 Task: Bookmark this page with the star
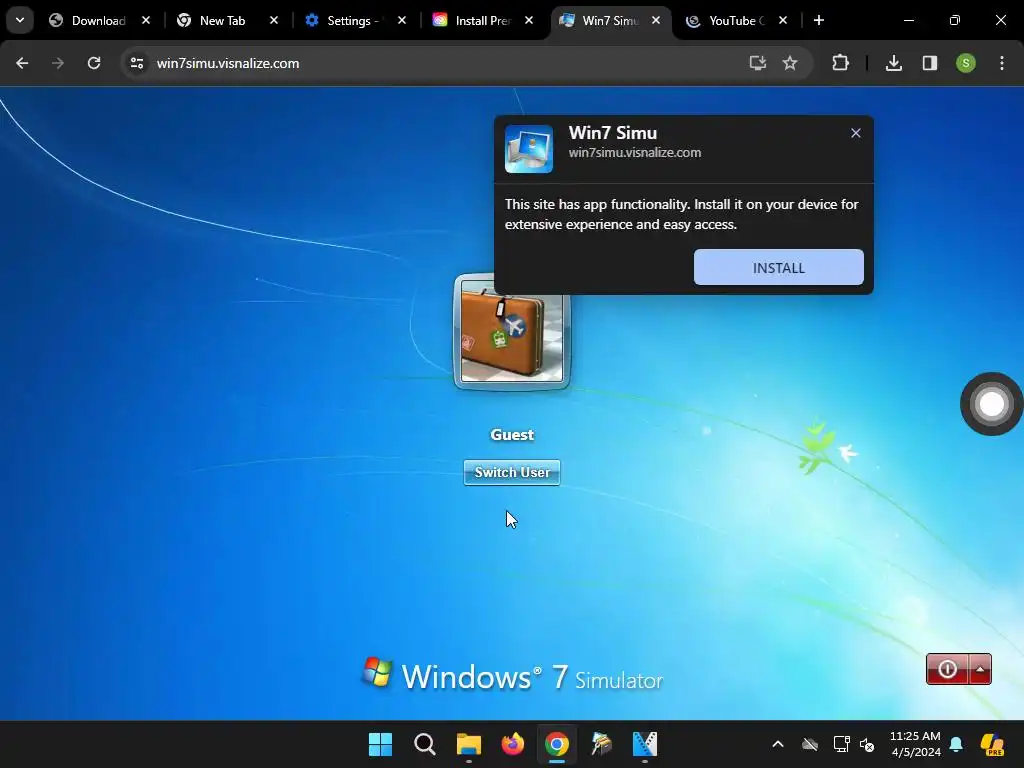coord(790,63)
